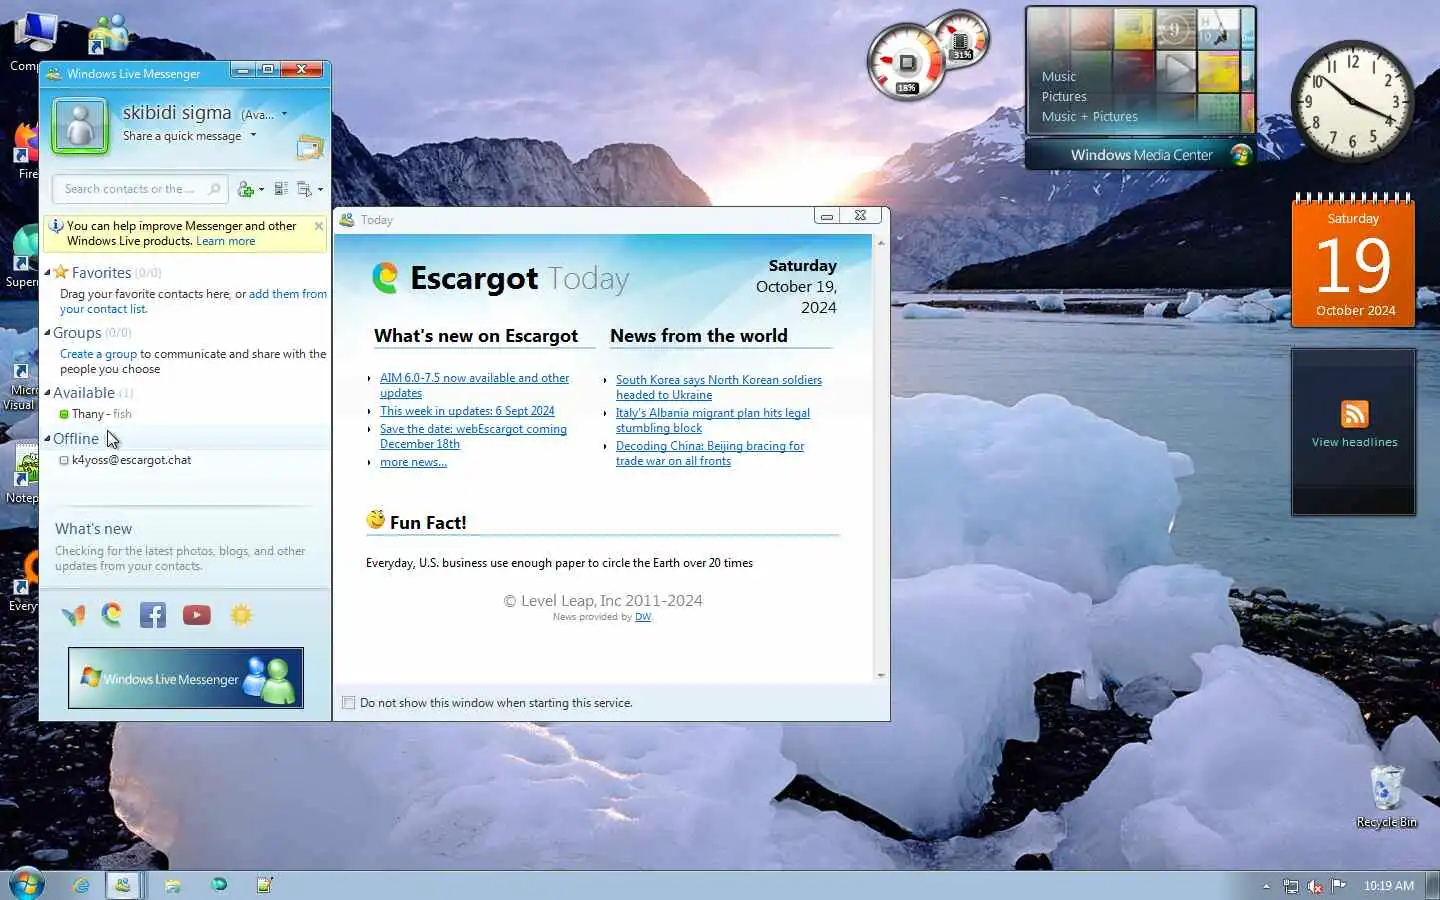This screenshot has height=900, width=1440.
Task: Select contact Thany - fish
Action: 95,414
